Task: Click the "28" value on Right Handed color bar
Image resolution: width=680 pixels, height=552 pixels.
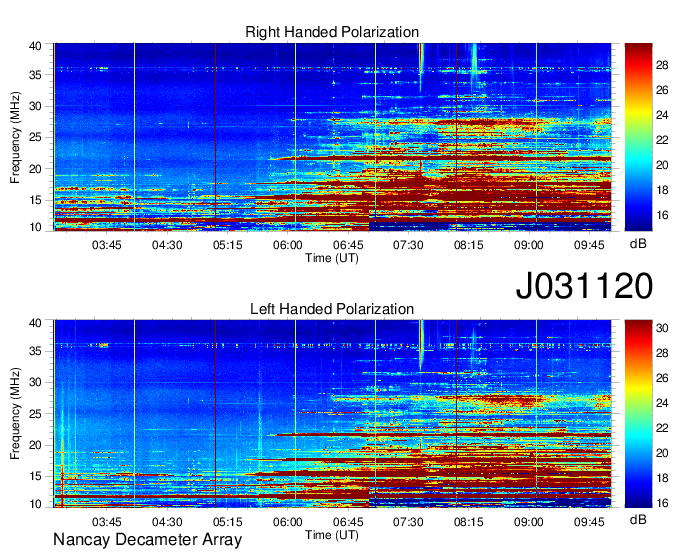Action: (x=662, y=65)
